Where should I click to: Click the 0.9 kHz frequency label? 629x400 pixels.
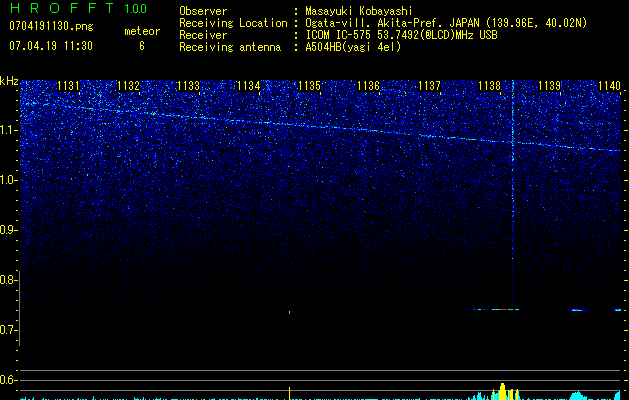9,230
